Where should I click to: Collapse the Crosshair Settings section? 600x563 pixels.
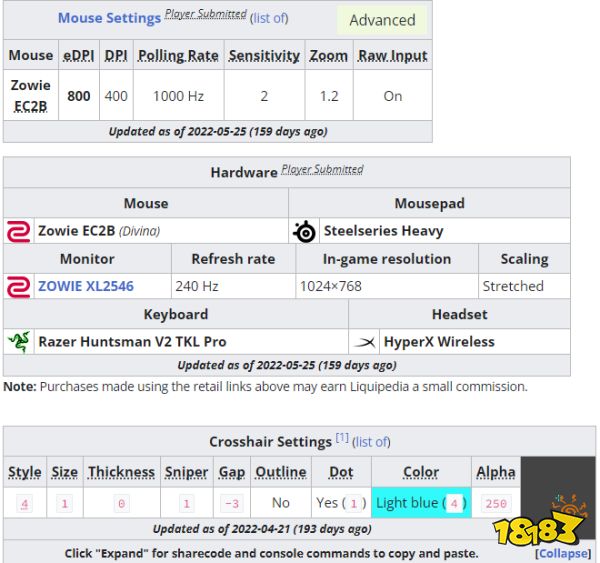point(563,553)
